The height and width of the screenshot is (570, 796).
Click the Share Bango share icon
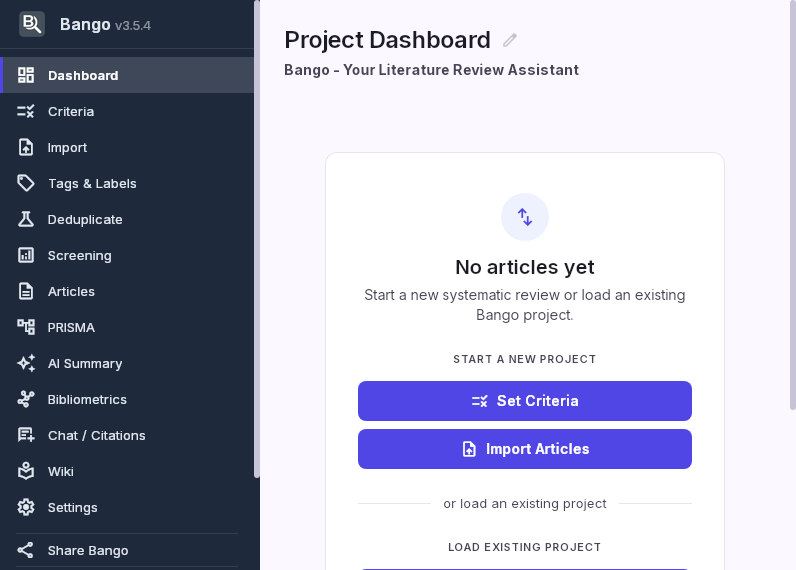pos(26,550)
